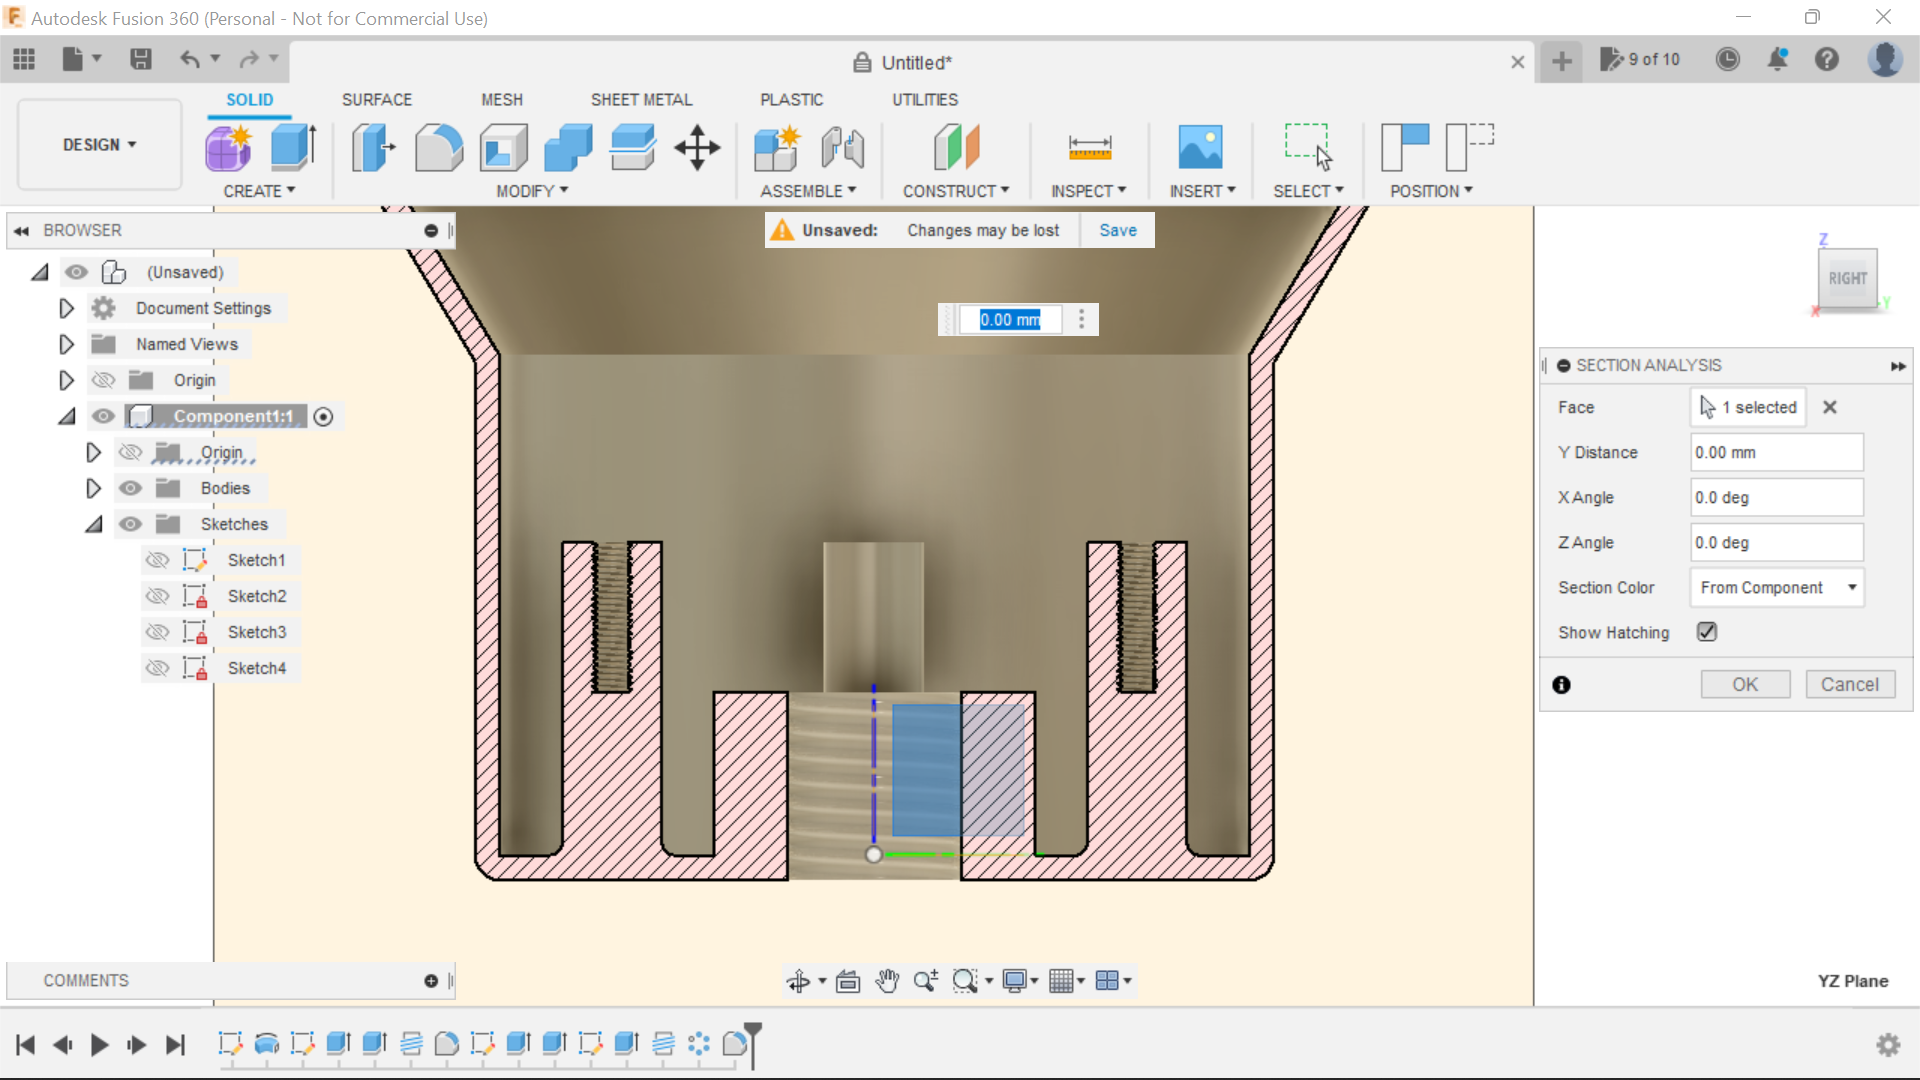Show Sketch1 by clicking its eye icon
This screenshot has height=1080, width=1920.
coord(158,560)
